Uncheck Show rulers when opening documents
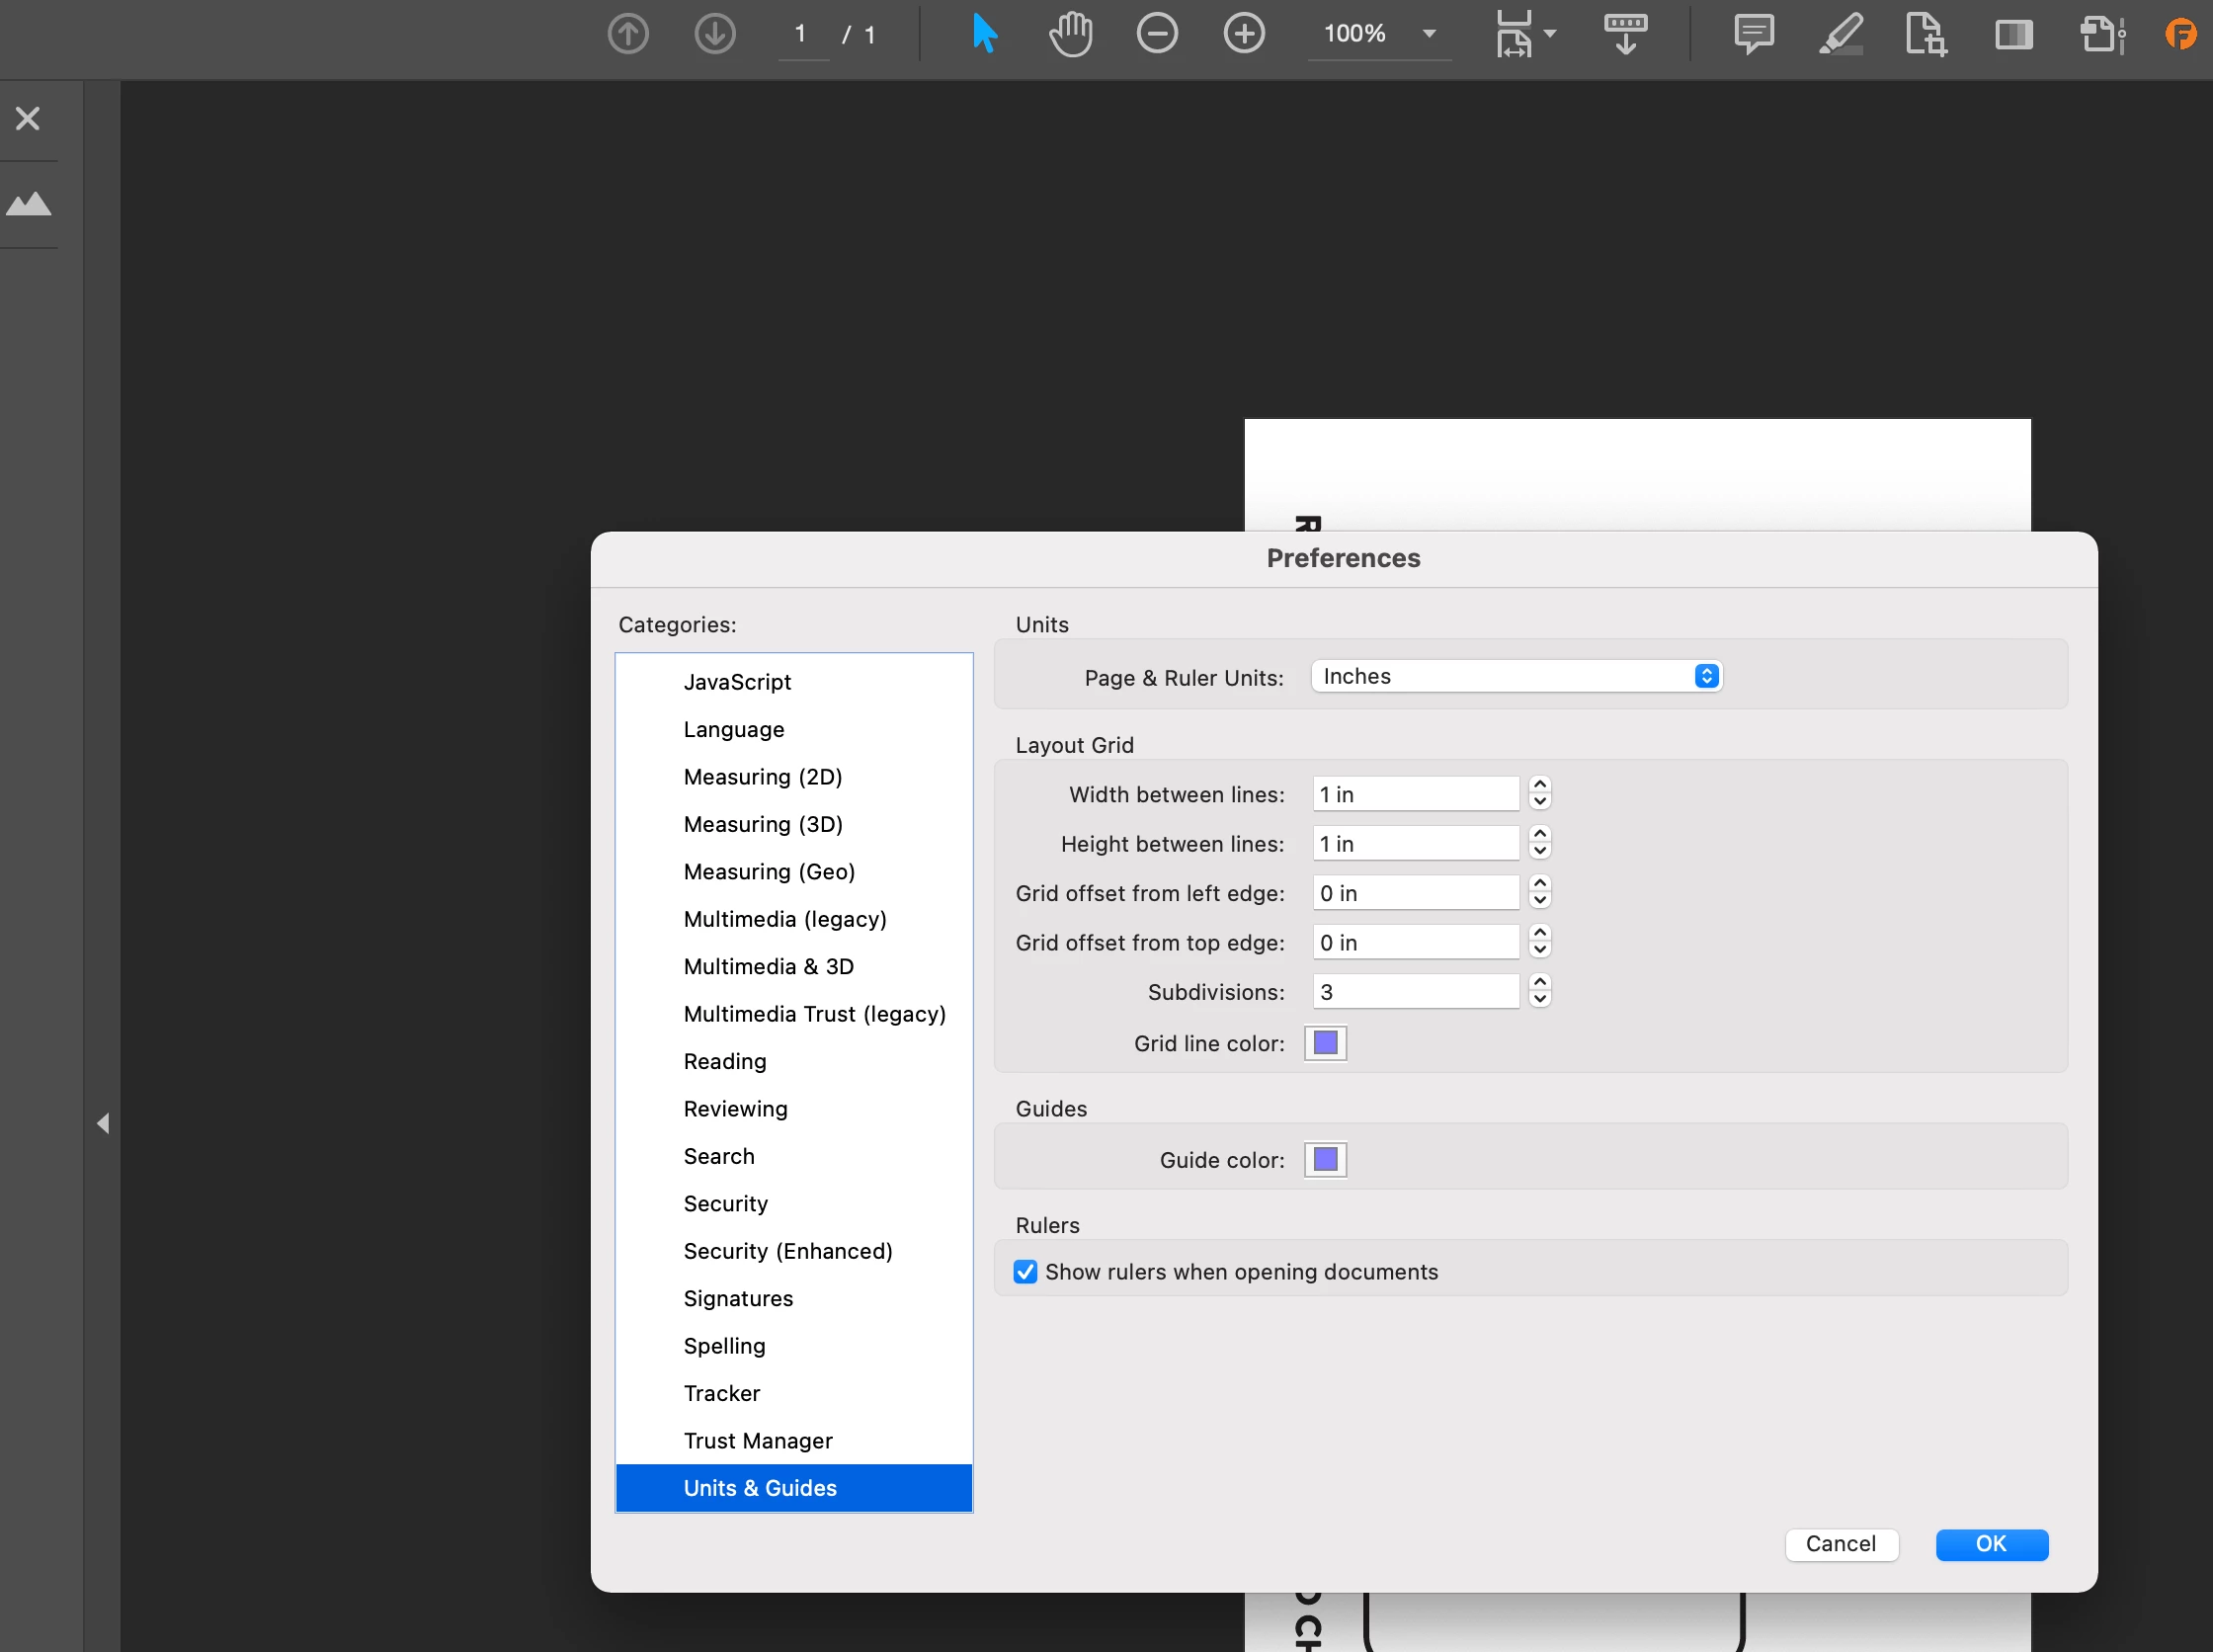This screenshot has height=1652, width=2213. [1025, 1272]
